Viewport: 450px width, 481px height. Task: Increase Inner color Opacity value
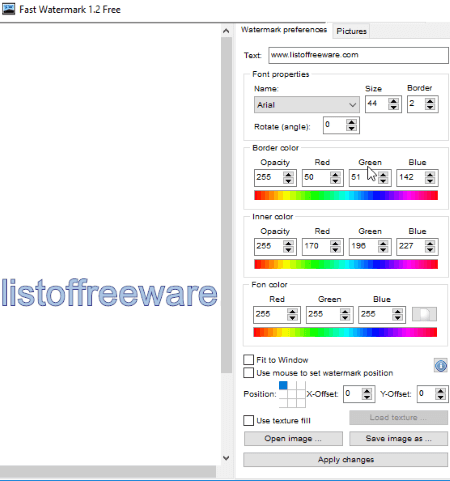[x=288, y=243]
